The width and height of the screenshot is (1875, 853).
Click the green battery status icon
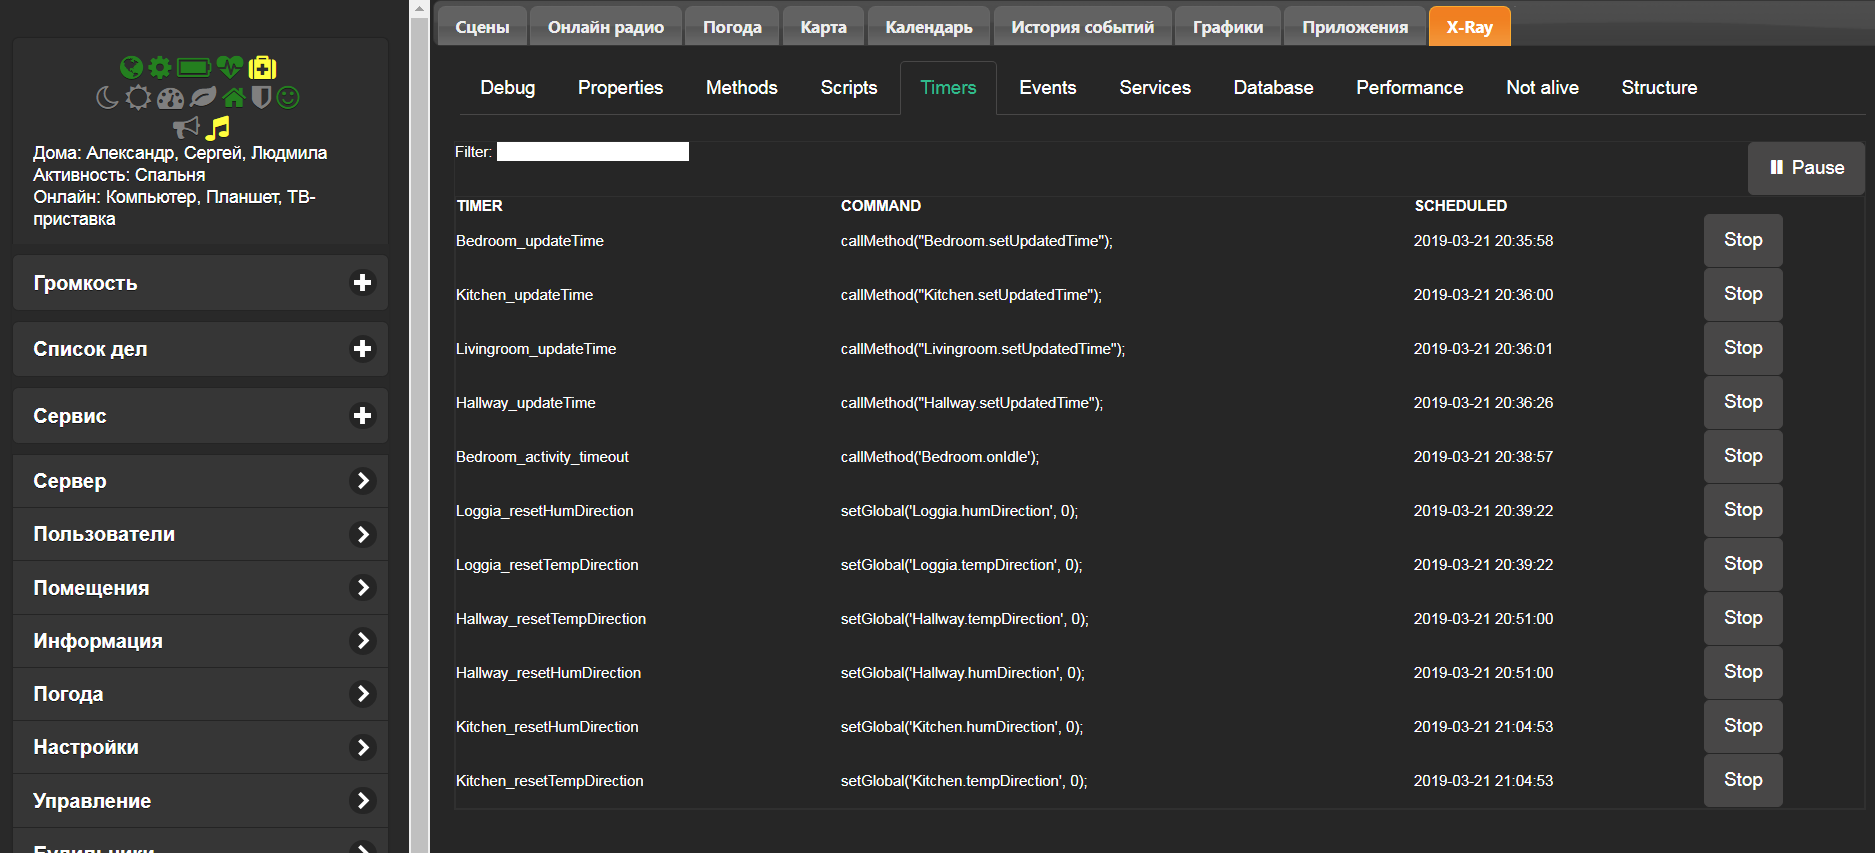[194, 67]
